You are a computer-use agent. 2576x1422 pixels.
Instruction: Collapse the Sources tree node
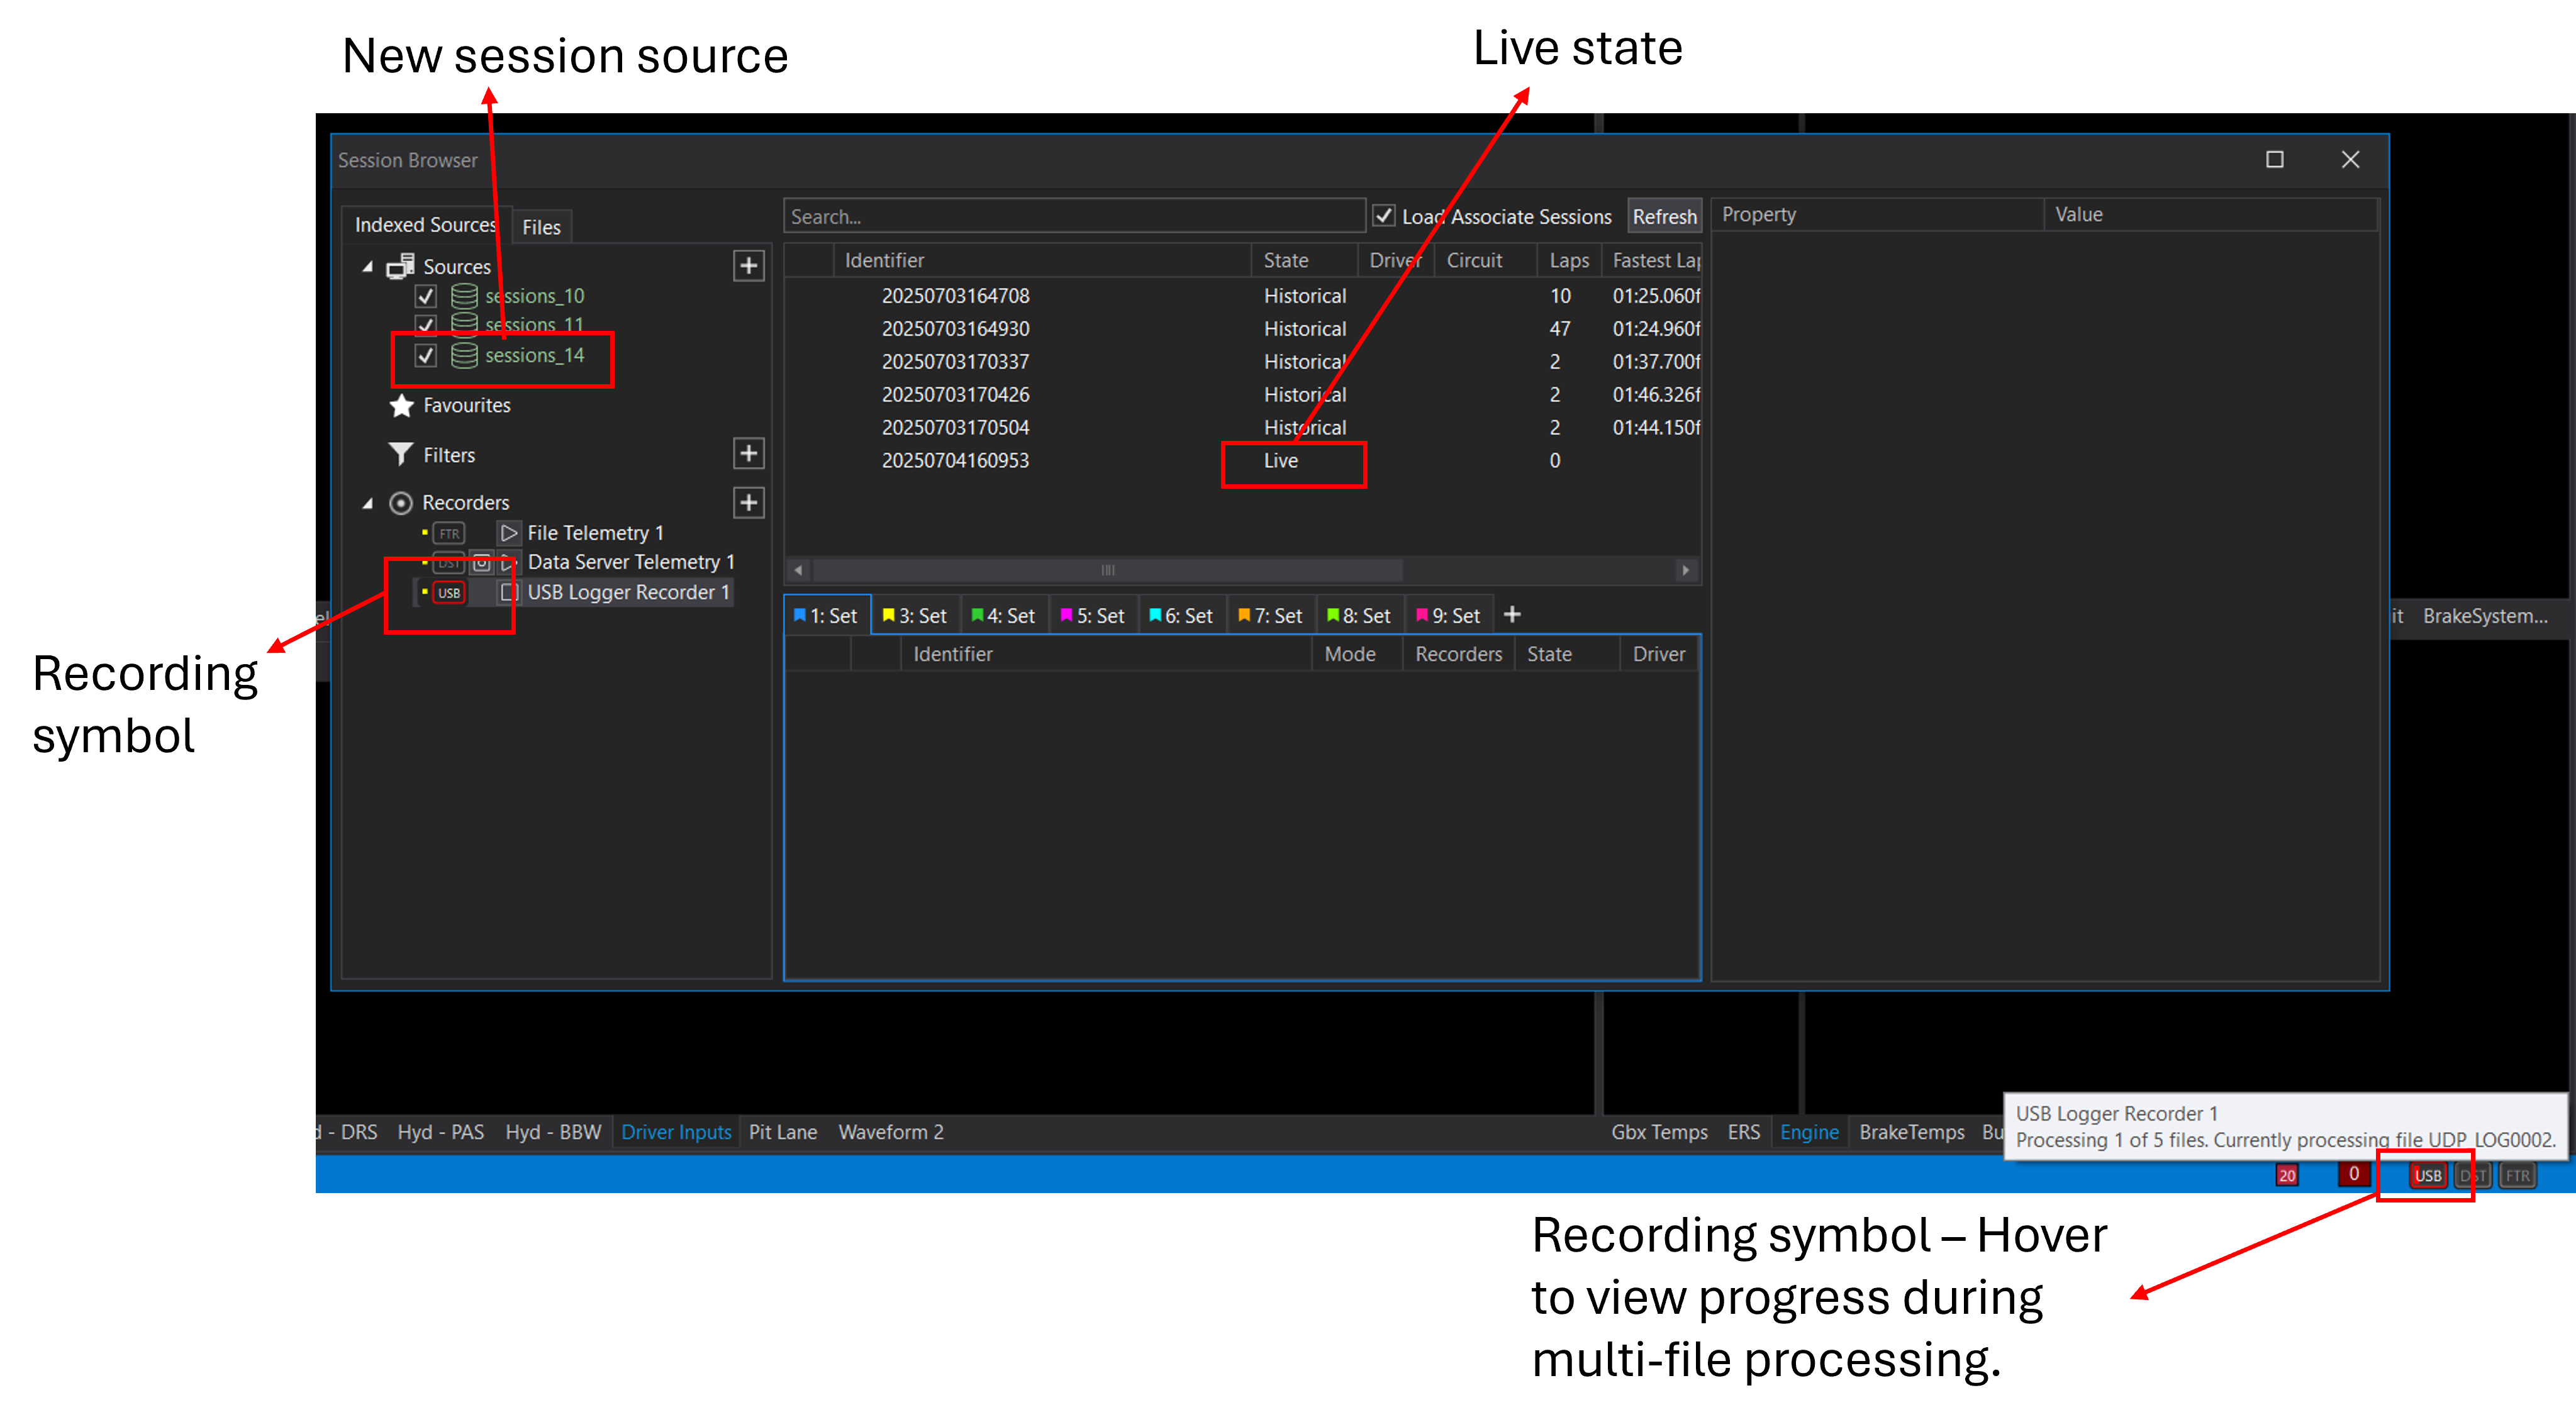[x=368, y=267]
